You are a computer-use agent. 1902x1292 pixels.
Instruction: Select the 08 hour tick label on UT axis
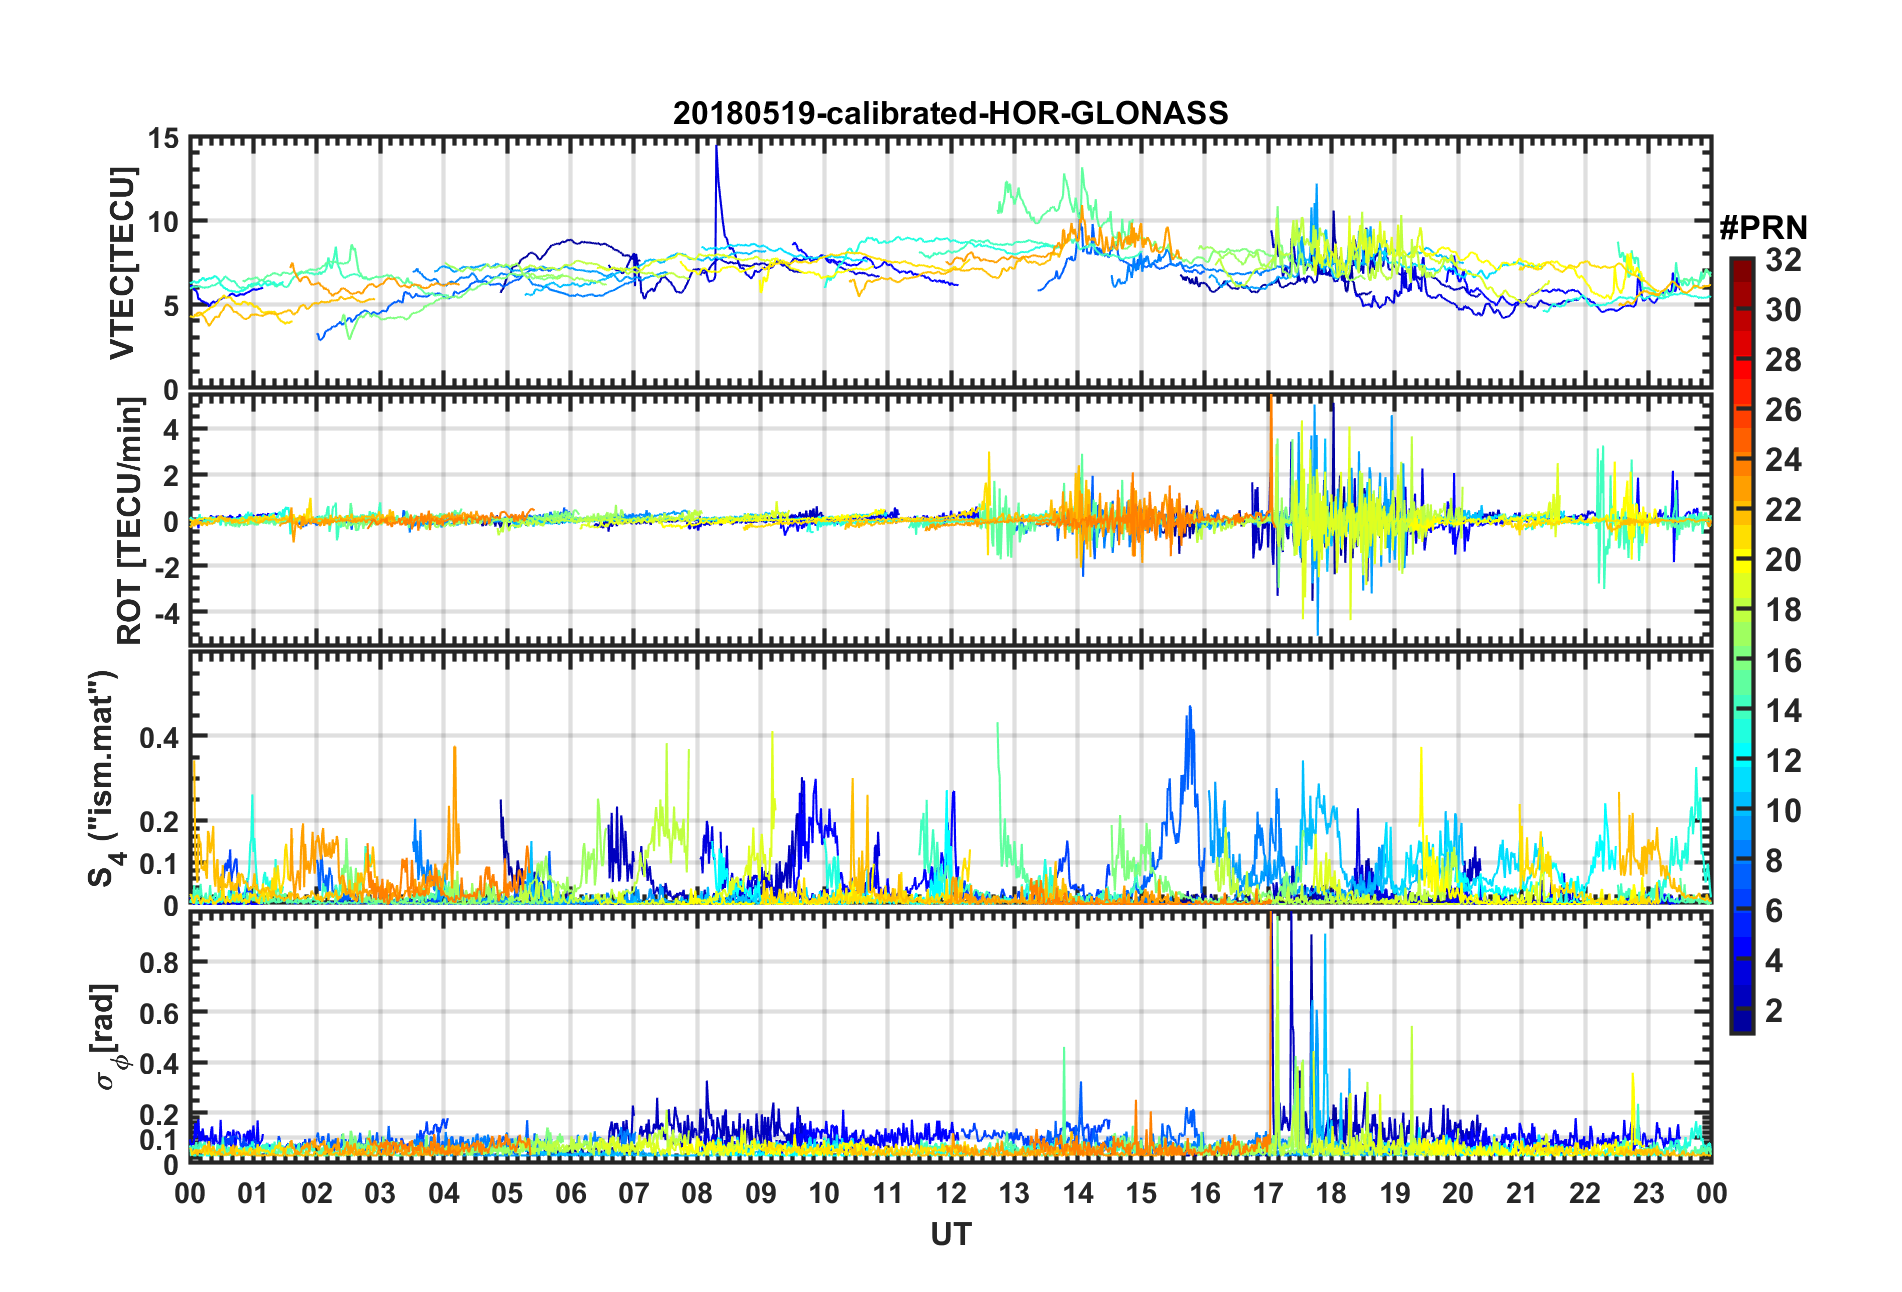coord(697,1193)
